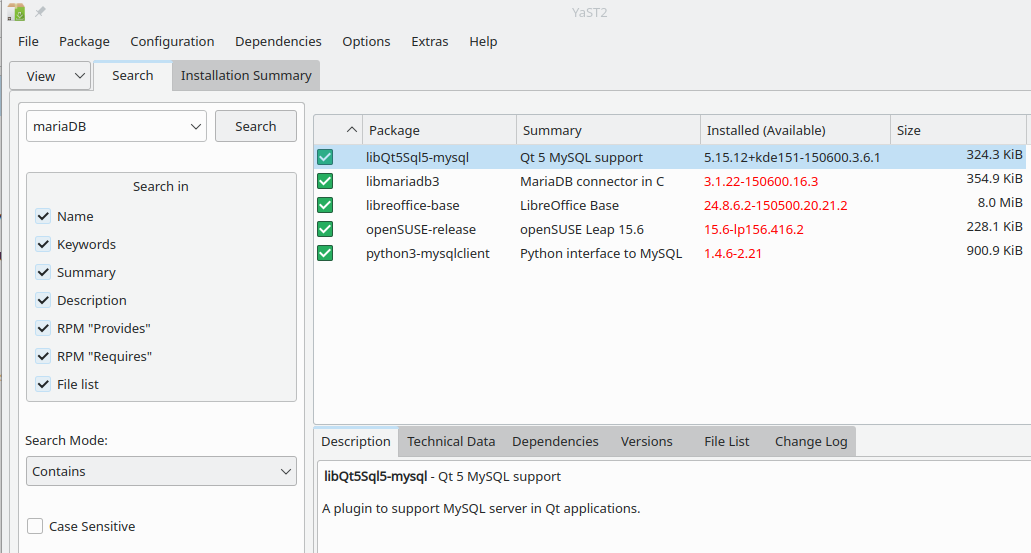Click version 15.6-lp156.416.2
The height and width of the screenshot is (553, 1031).
[x=754, y=229]
